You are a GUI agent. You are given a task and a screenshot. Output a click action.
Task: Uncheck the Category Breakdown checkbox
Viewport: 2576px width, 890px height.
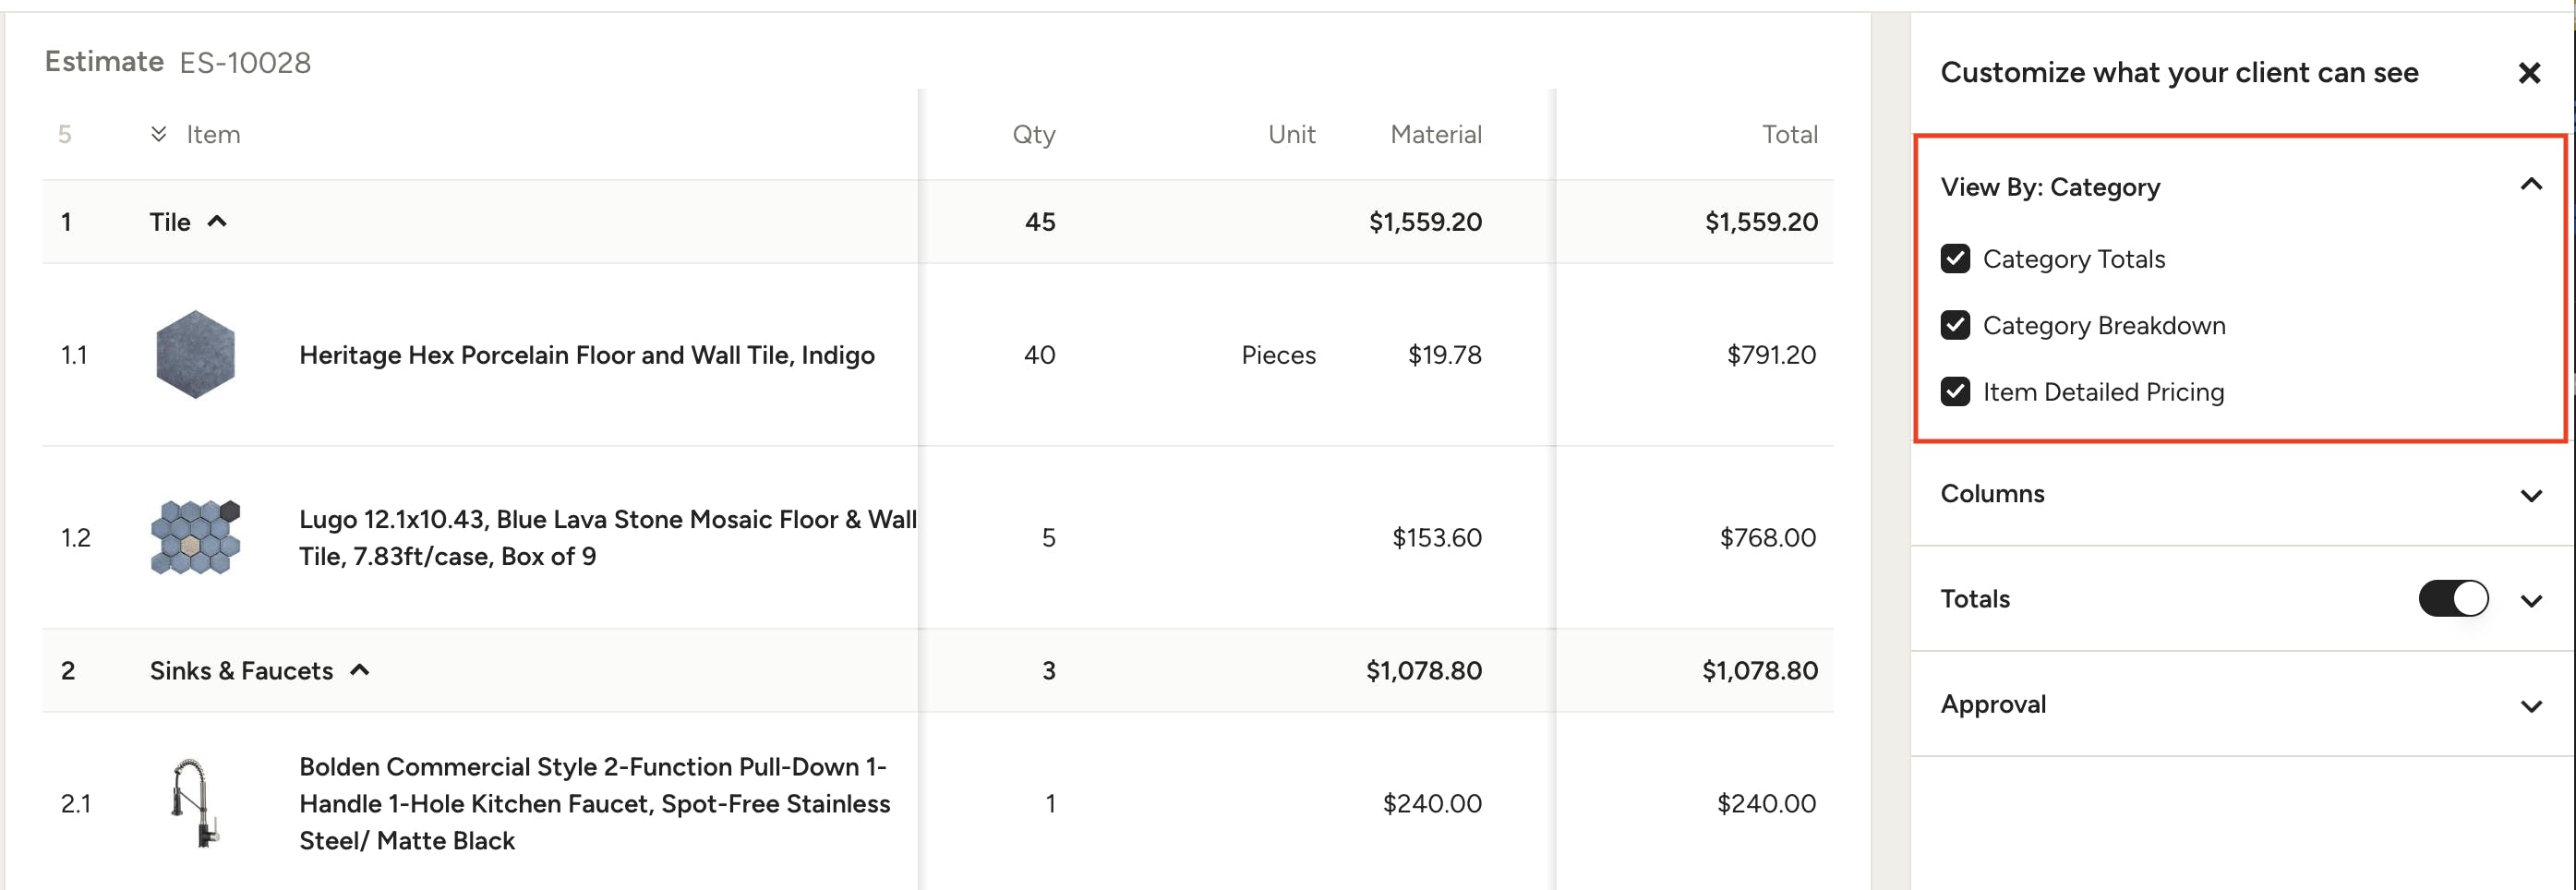(1955, 325)
